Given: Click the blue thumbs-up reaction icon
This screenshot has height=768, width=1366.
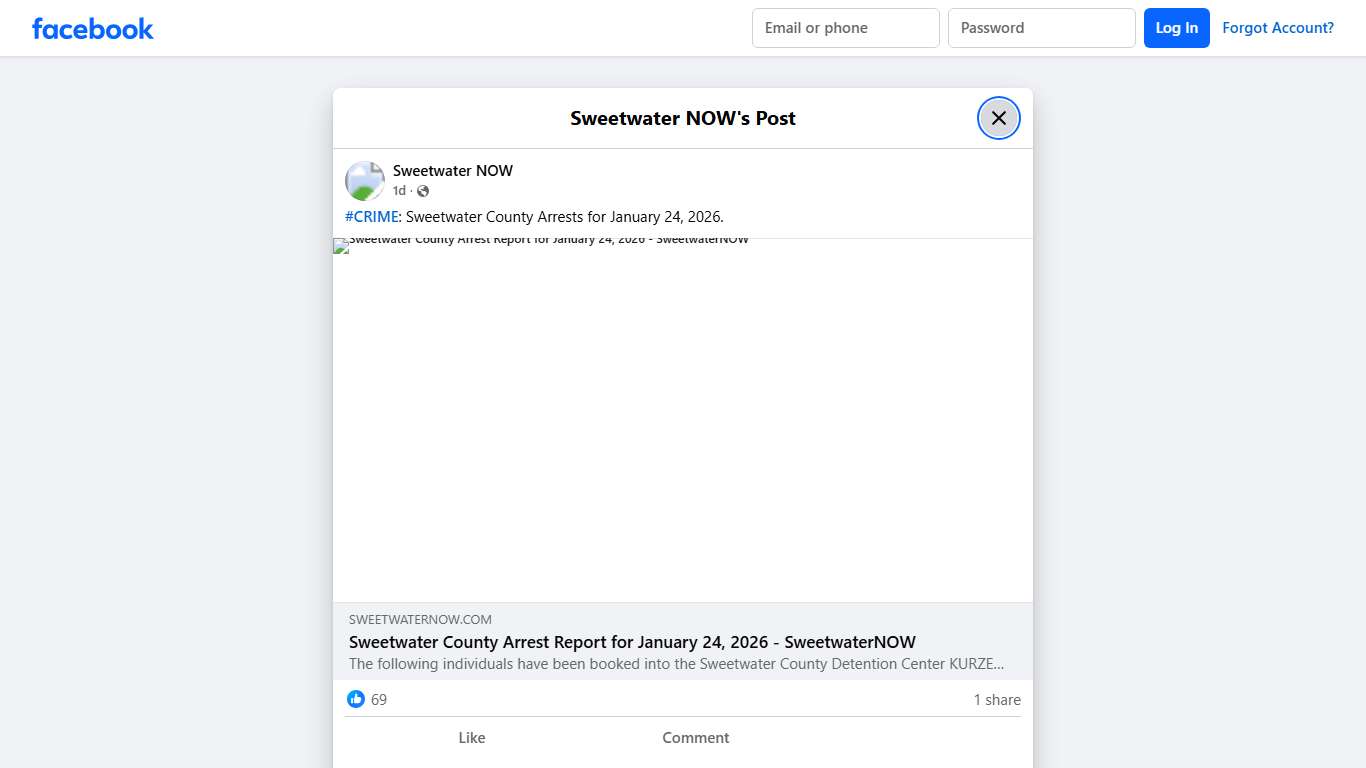Looking at the screenshot, I should click(356, 699).
